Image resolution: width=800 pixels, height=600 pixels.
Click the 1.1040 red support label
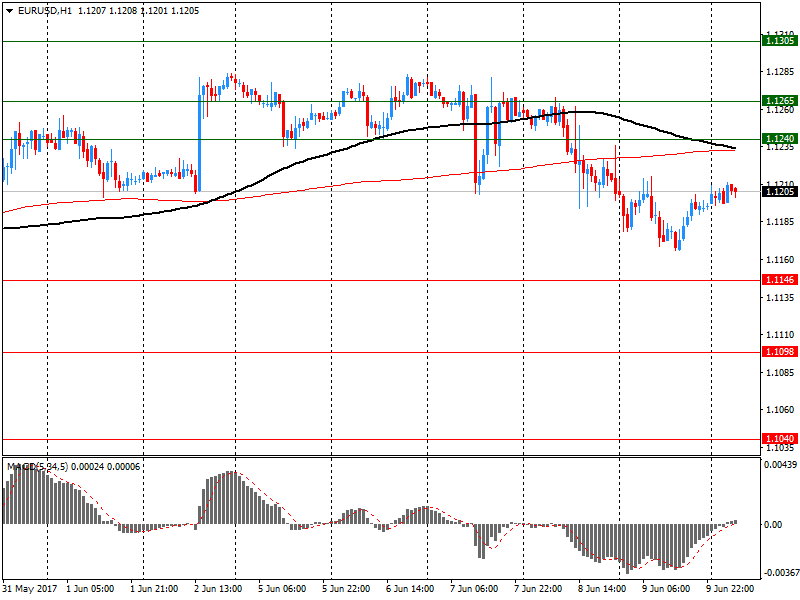click(x=779, y=439)
